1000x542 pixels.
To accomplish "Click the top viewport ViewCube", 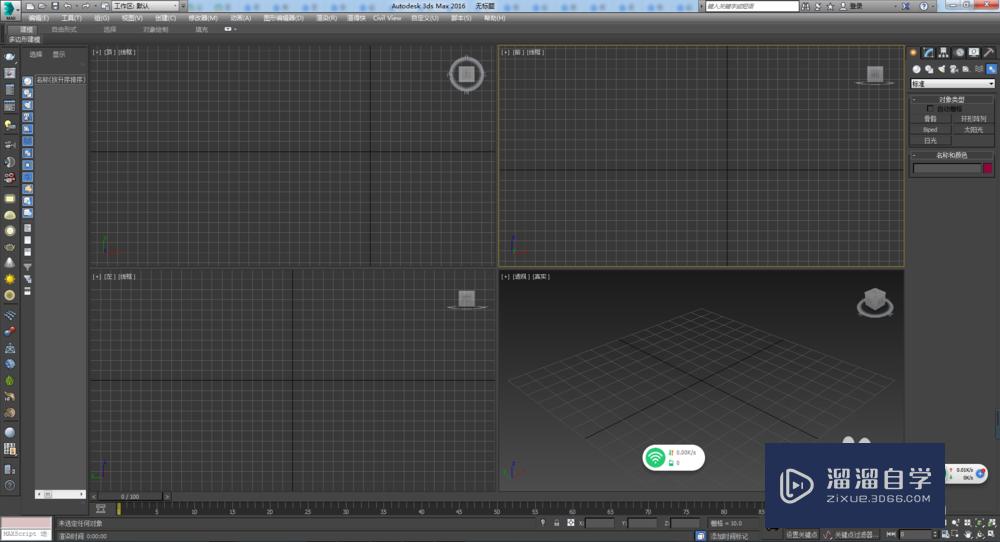I will click(x=466, y=72).
